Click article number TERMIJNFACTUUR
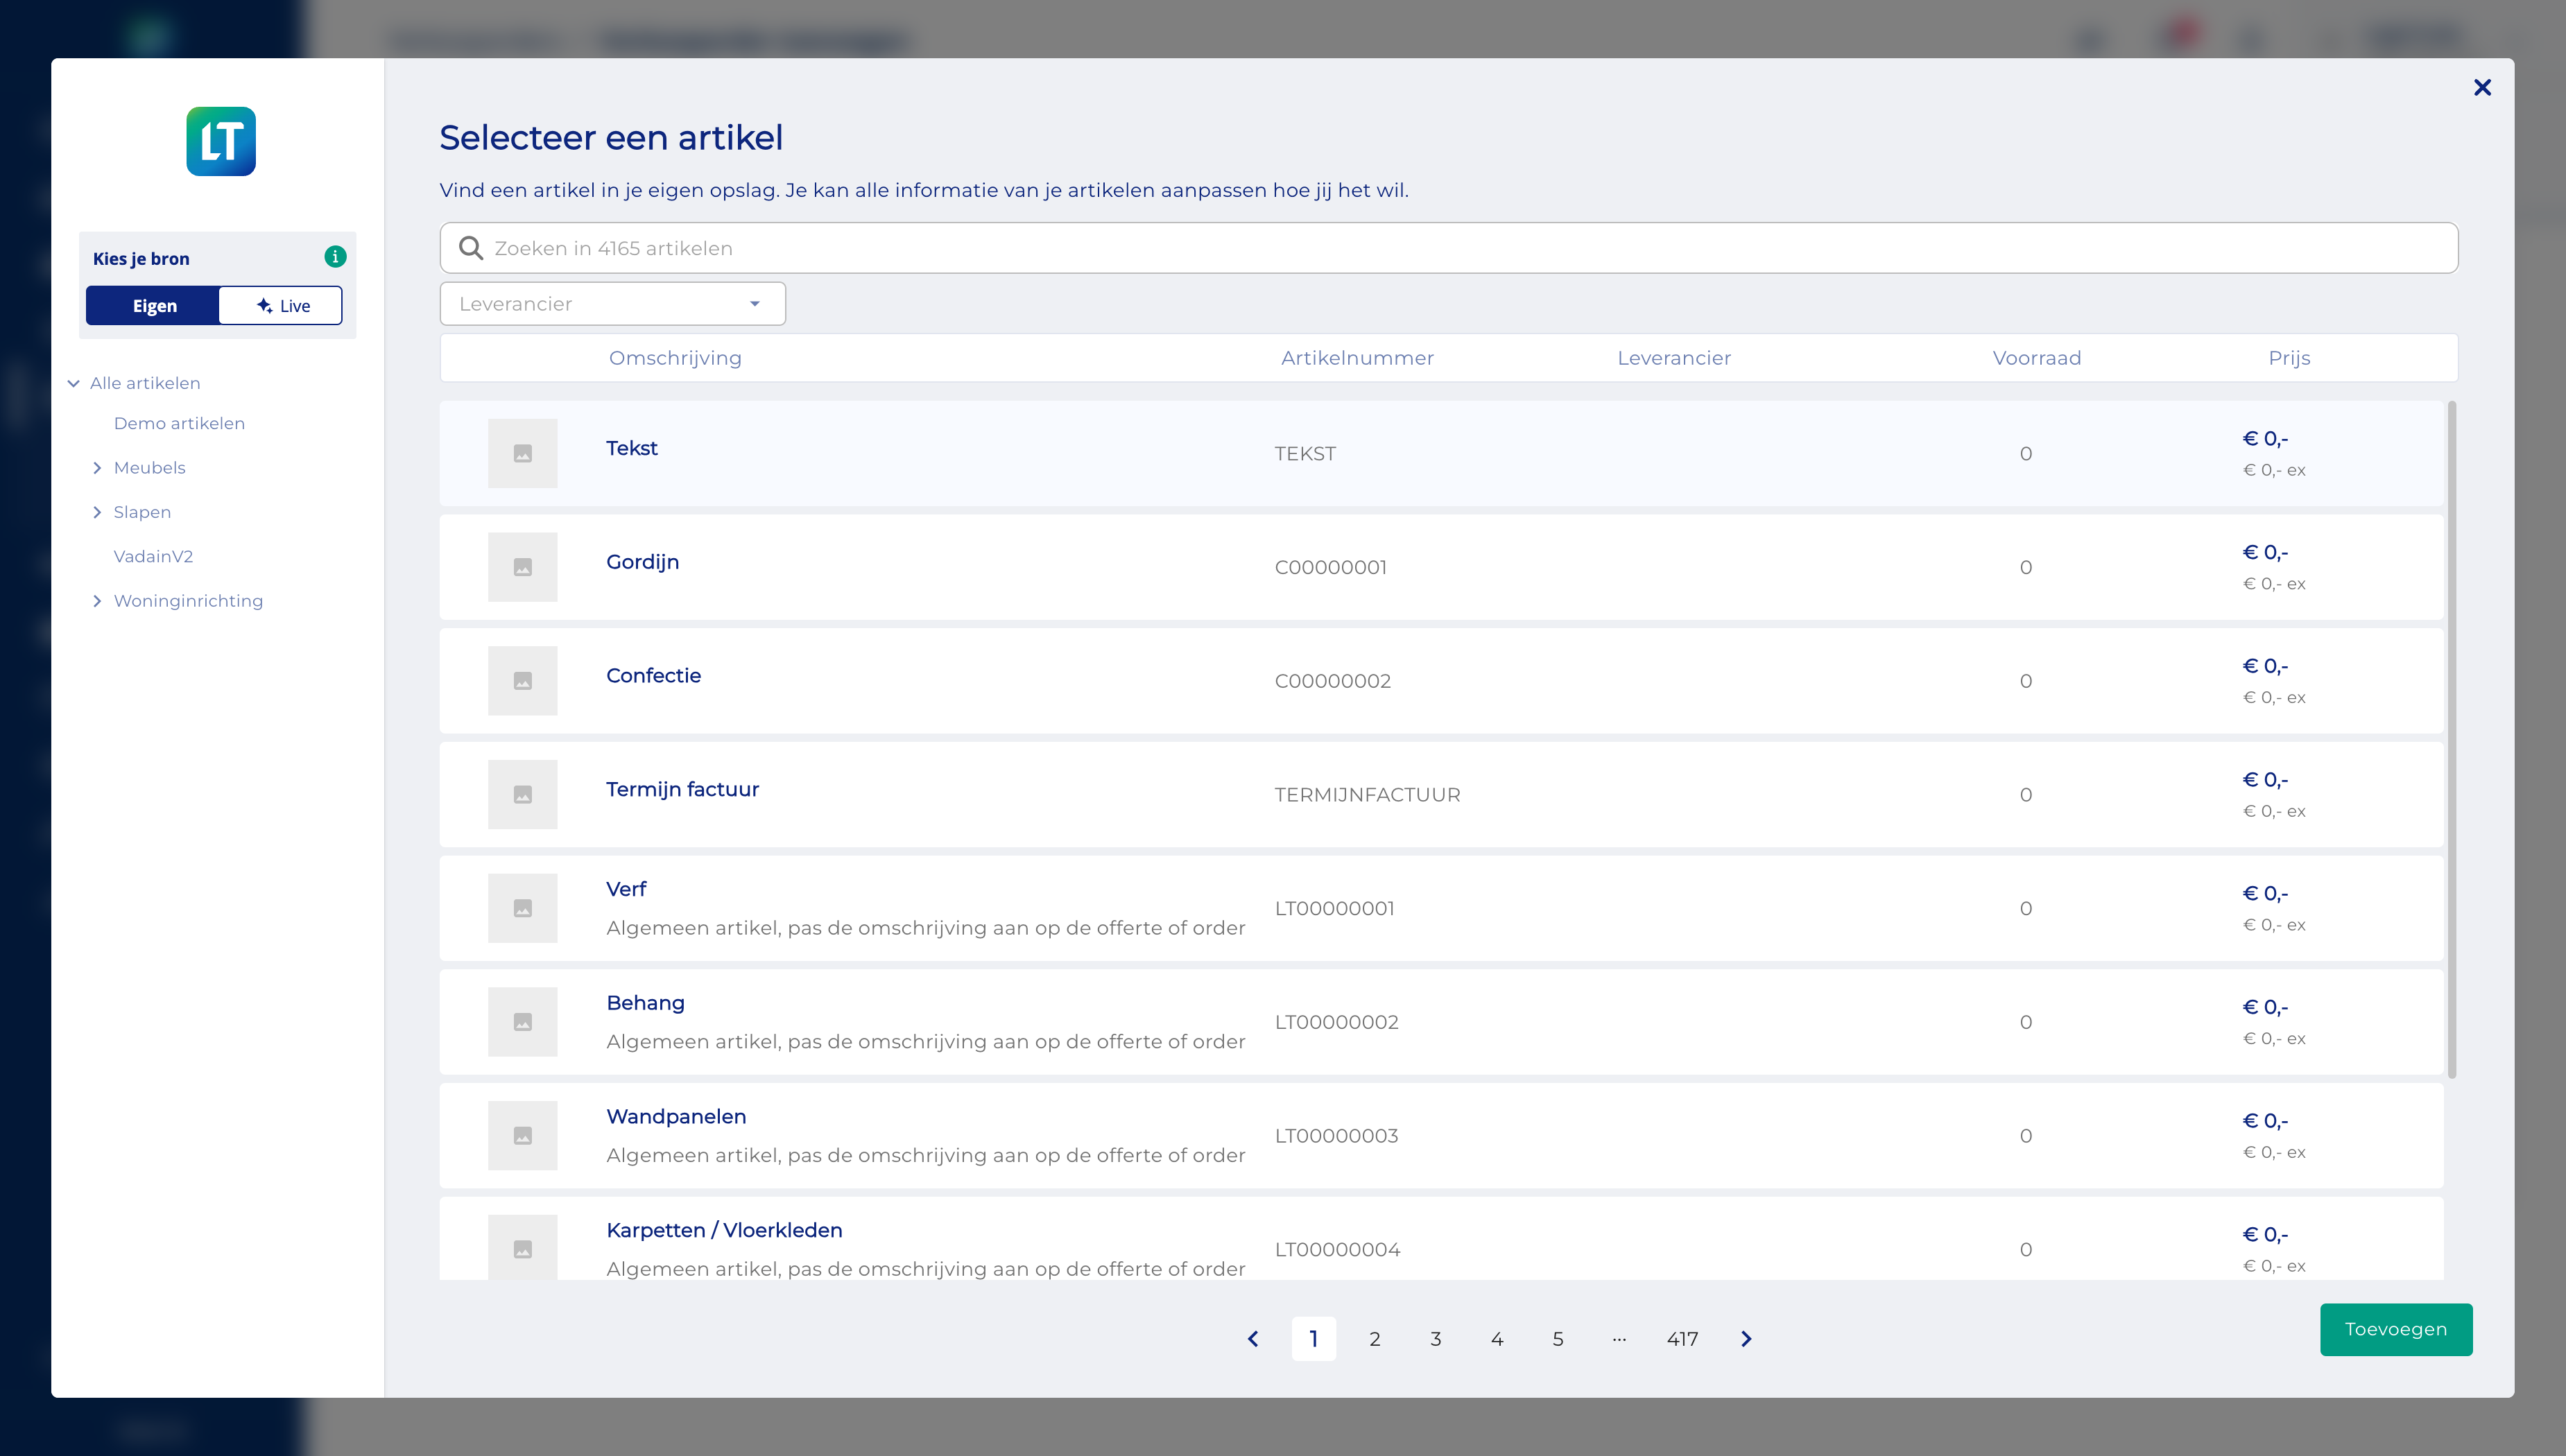Image resolution: width=2566 pixels, height=1456 pixels. [1367, 795]
